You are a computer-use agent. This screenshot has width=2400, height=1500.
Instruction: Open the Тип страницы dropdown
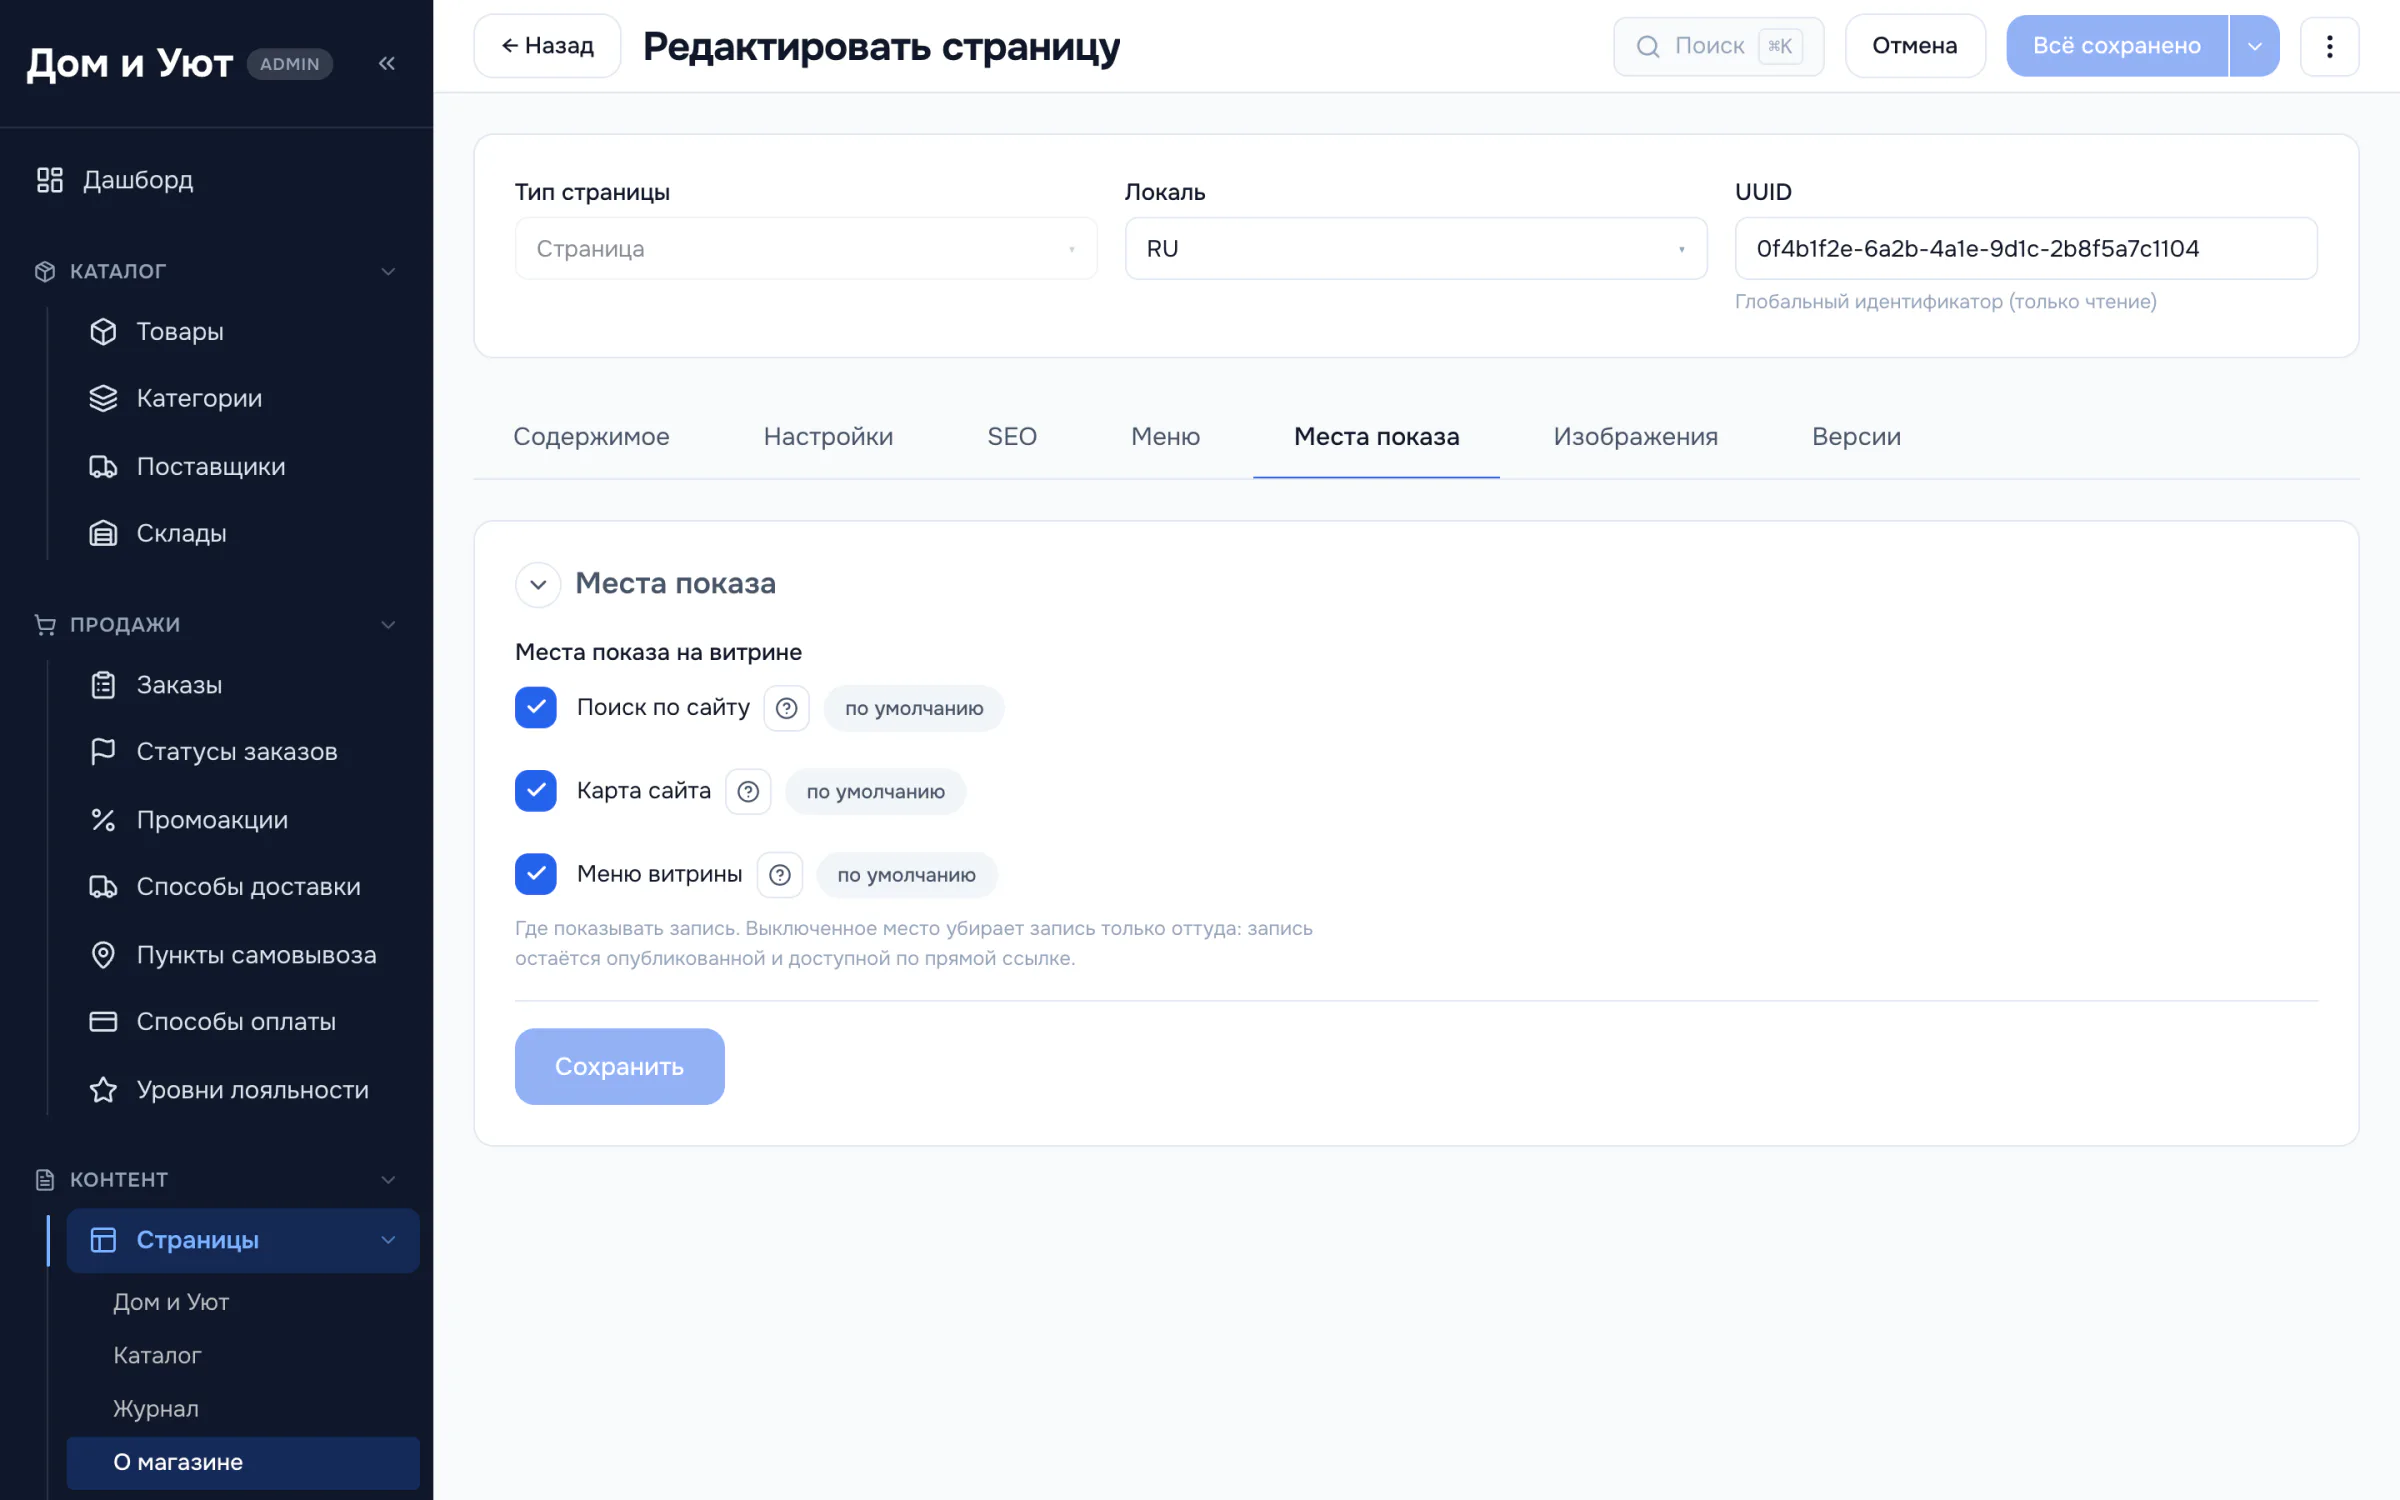tap(805, 248)
